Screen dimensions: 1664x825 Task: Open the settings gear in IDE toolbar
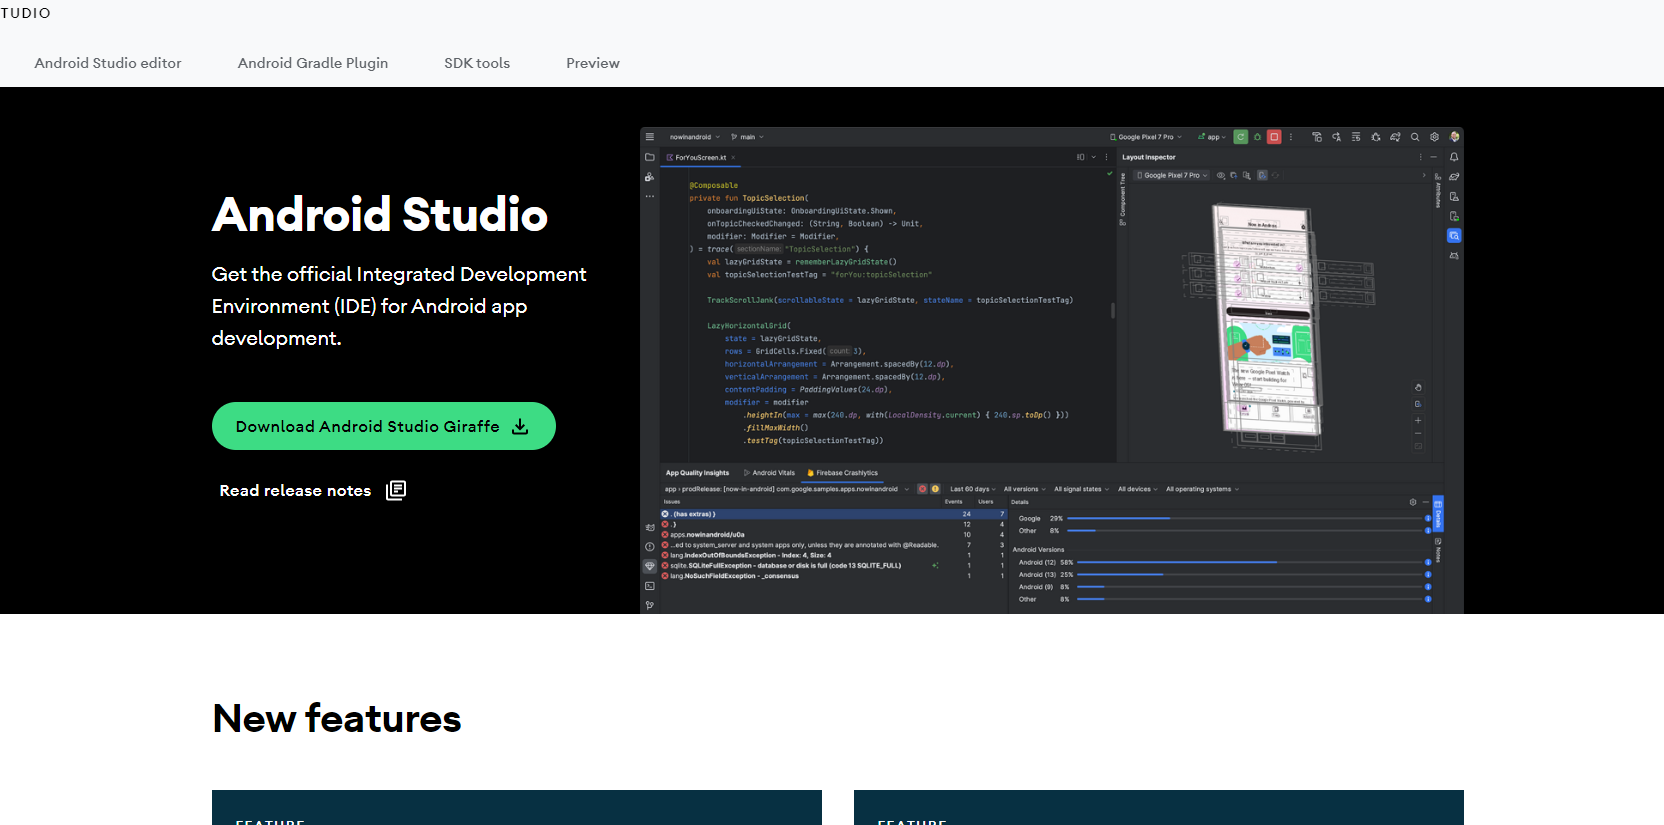pyautogui.click(x=1434, y=137)
